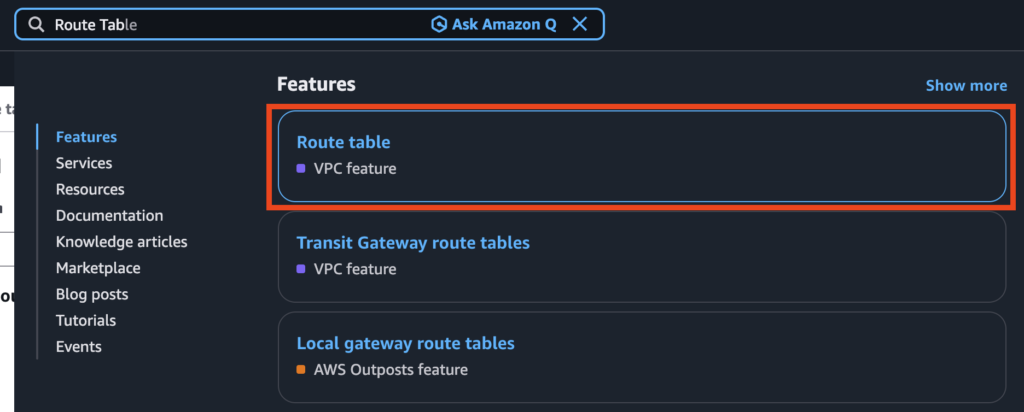This screenshot has width=1024, height=412.
Task: Clear the search with X icon
Action: coord(579,25)
